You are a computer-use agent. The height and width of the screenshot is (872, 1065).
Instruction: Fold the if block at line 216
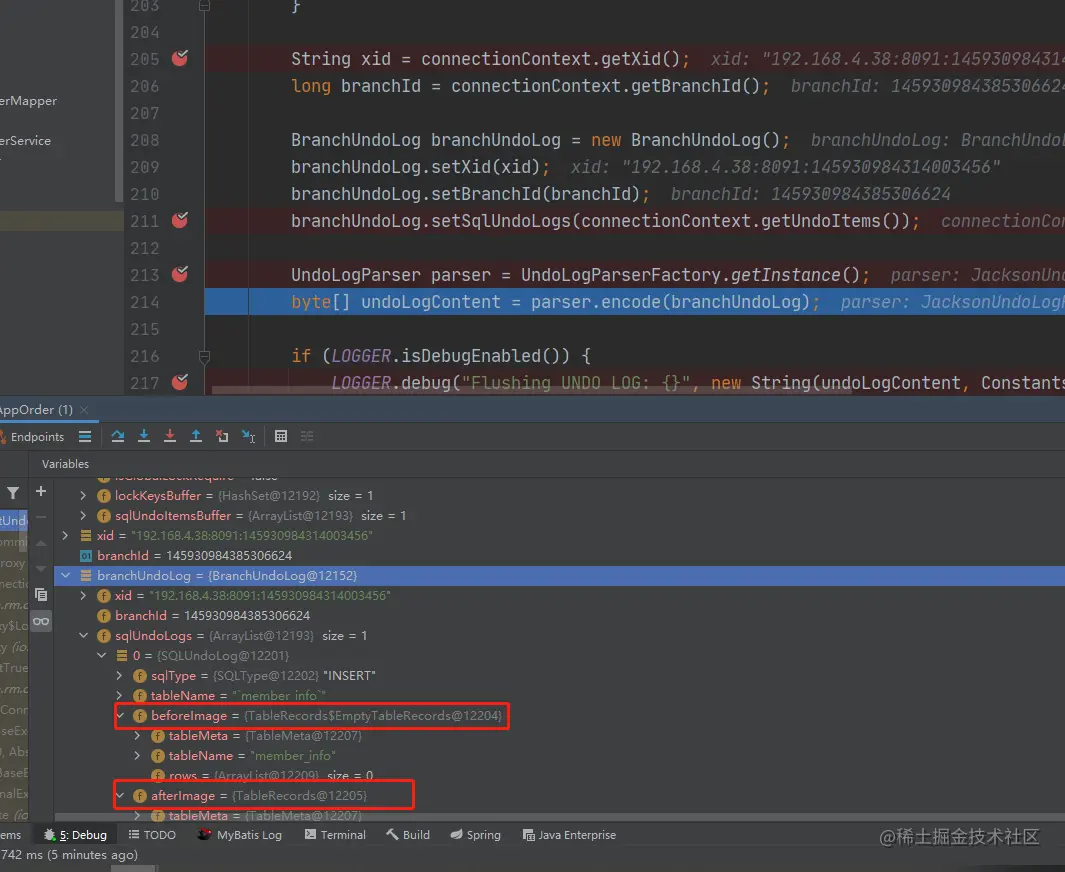[204, 356]
